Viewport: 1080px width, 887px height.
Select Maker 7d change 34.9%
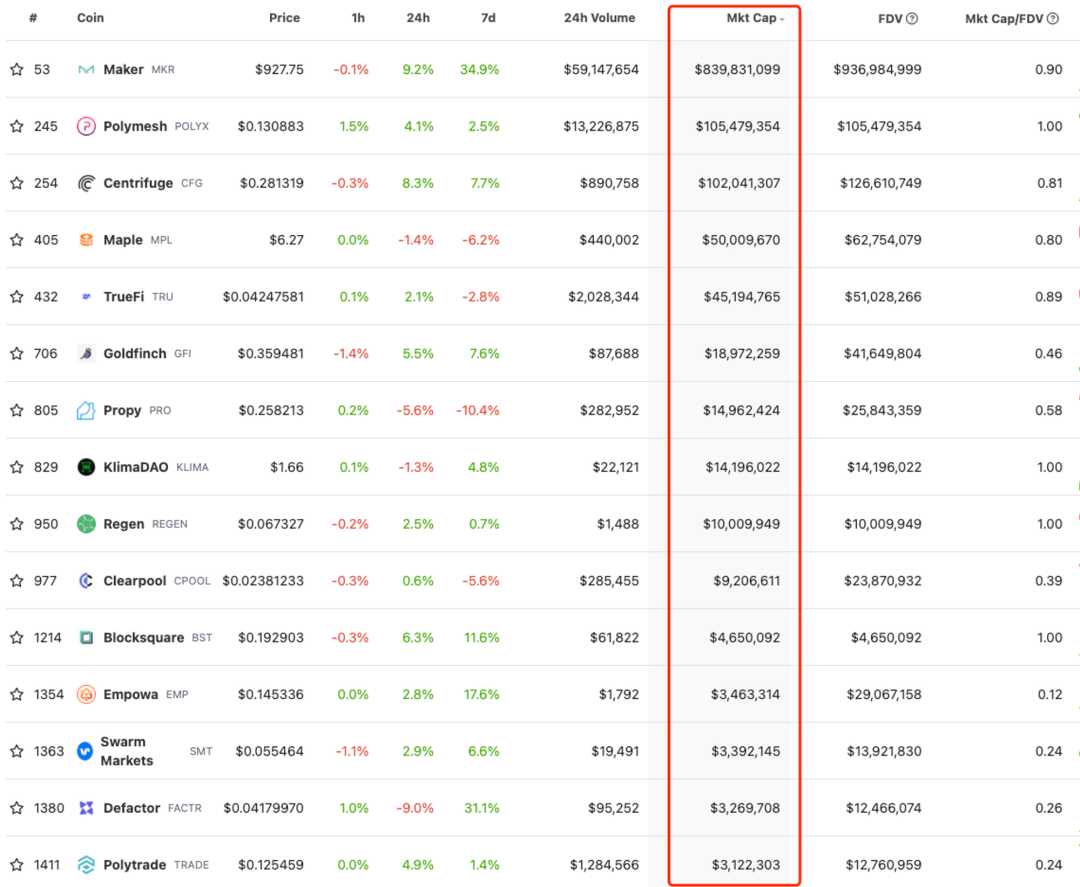pyautogui.click(x=479, y=70)
